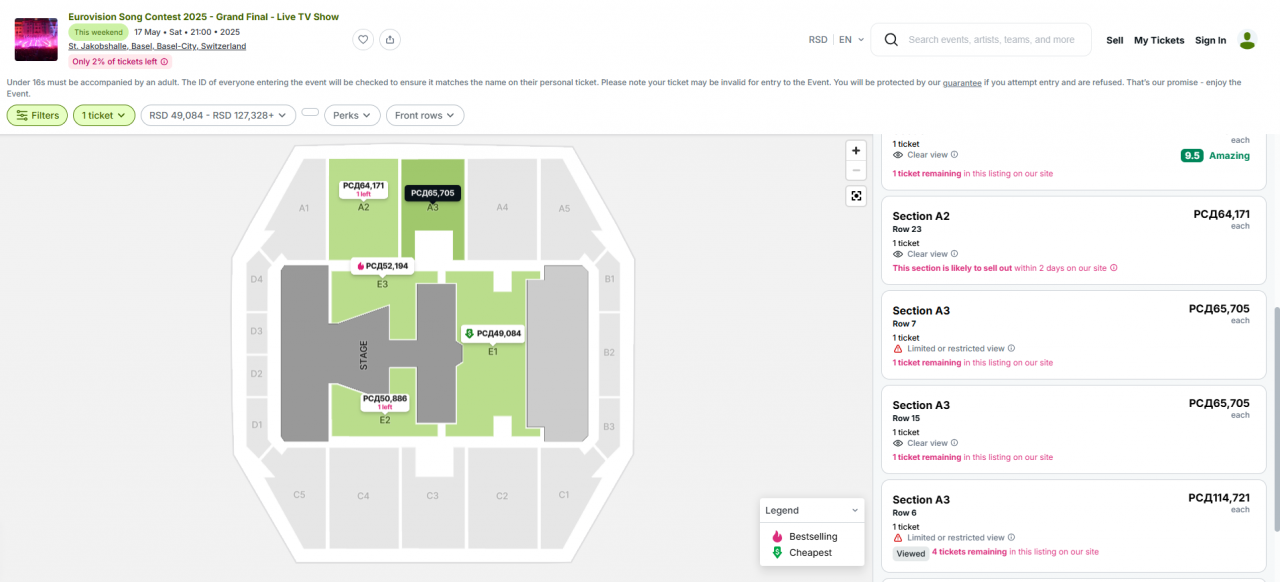Click the heart favorite icon
The height and width of the screenshot is (582, 1280).
[x=363, y=40]
